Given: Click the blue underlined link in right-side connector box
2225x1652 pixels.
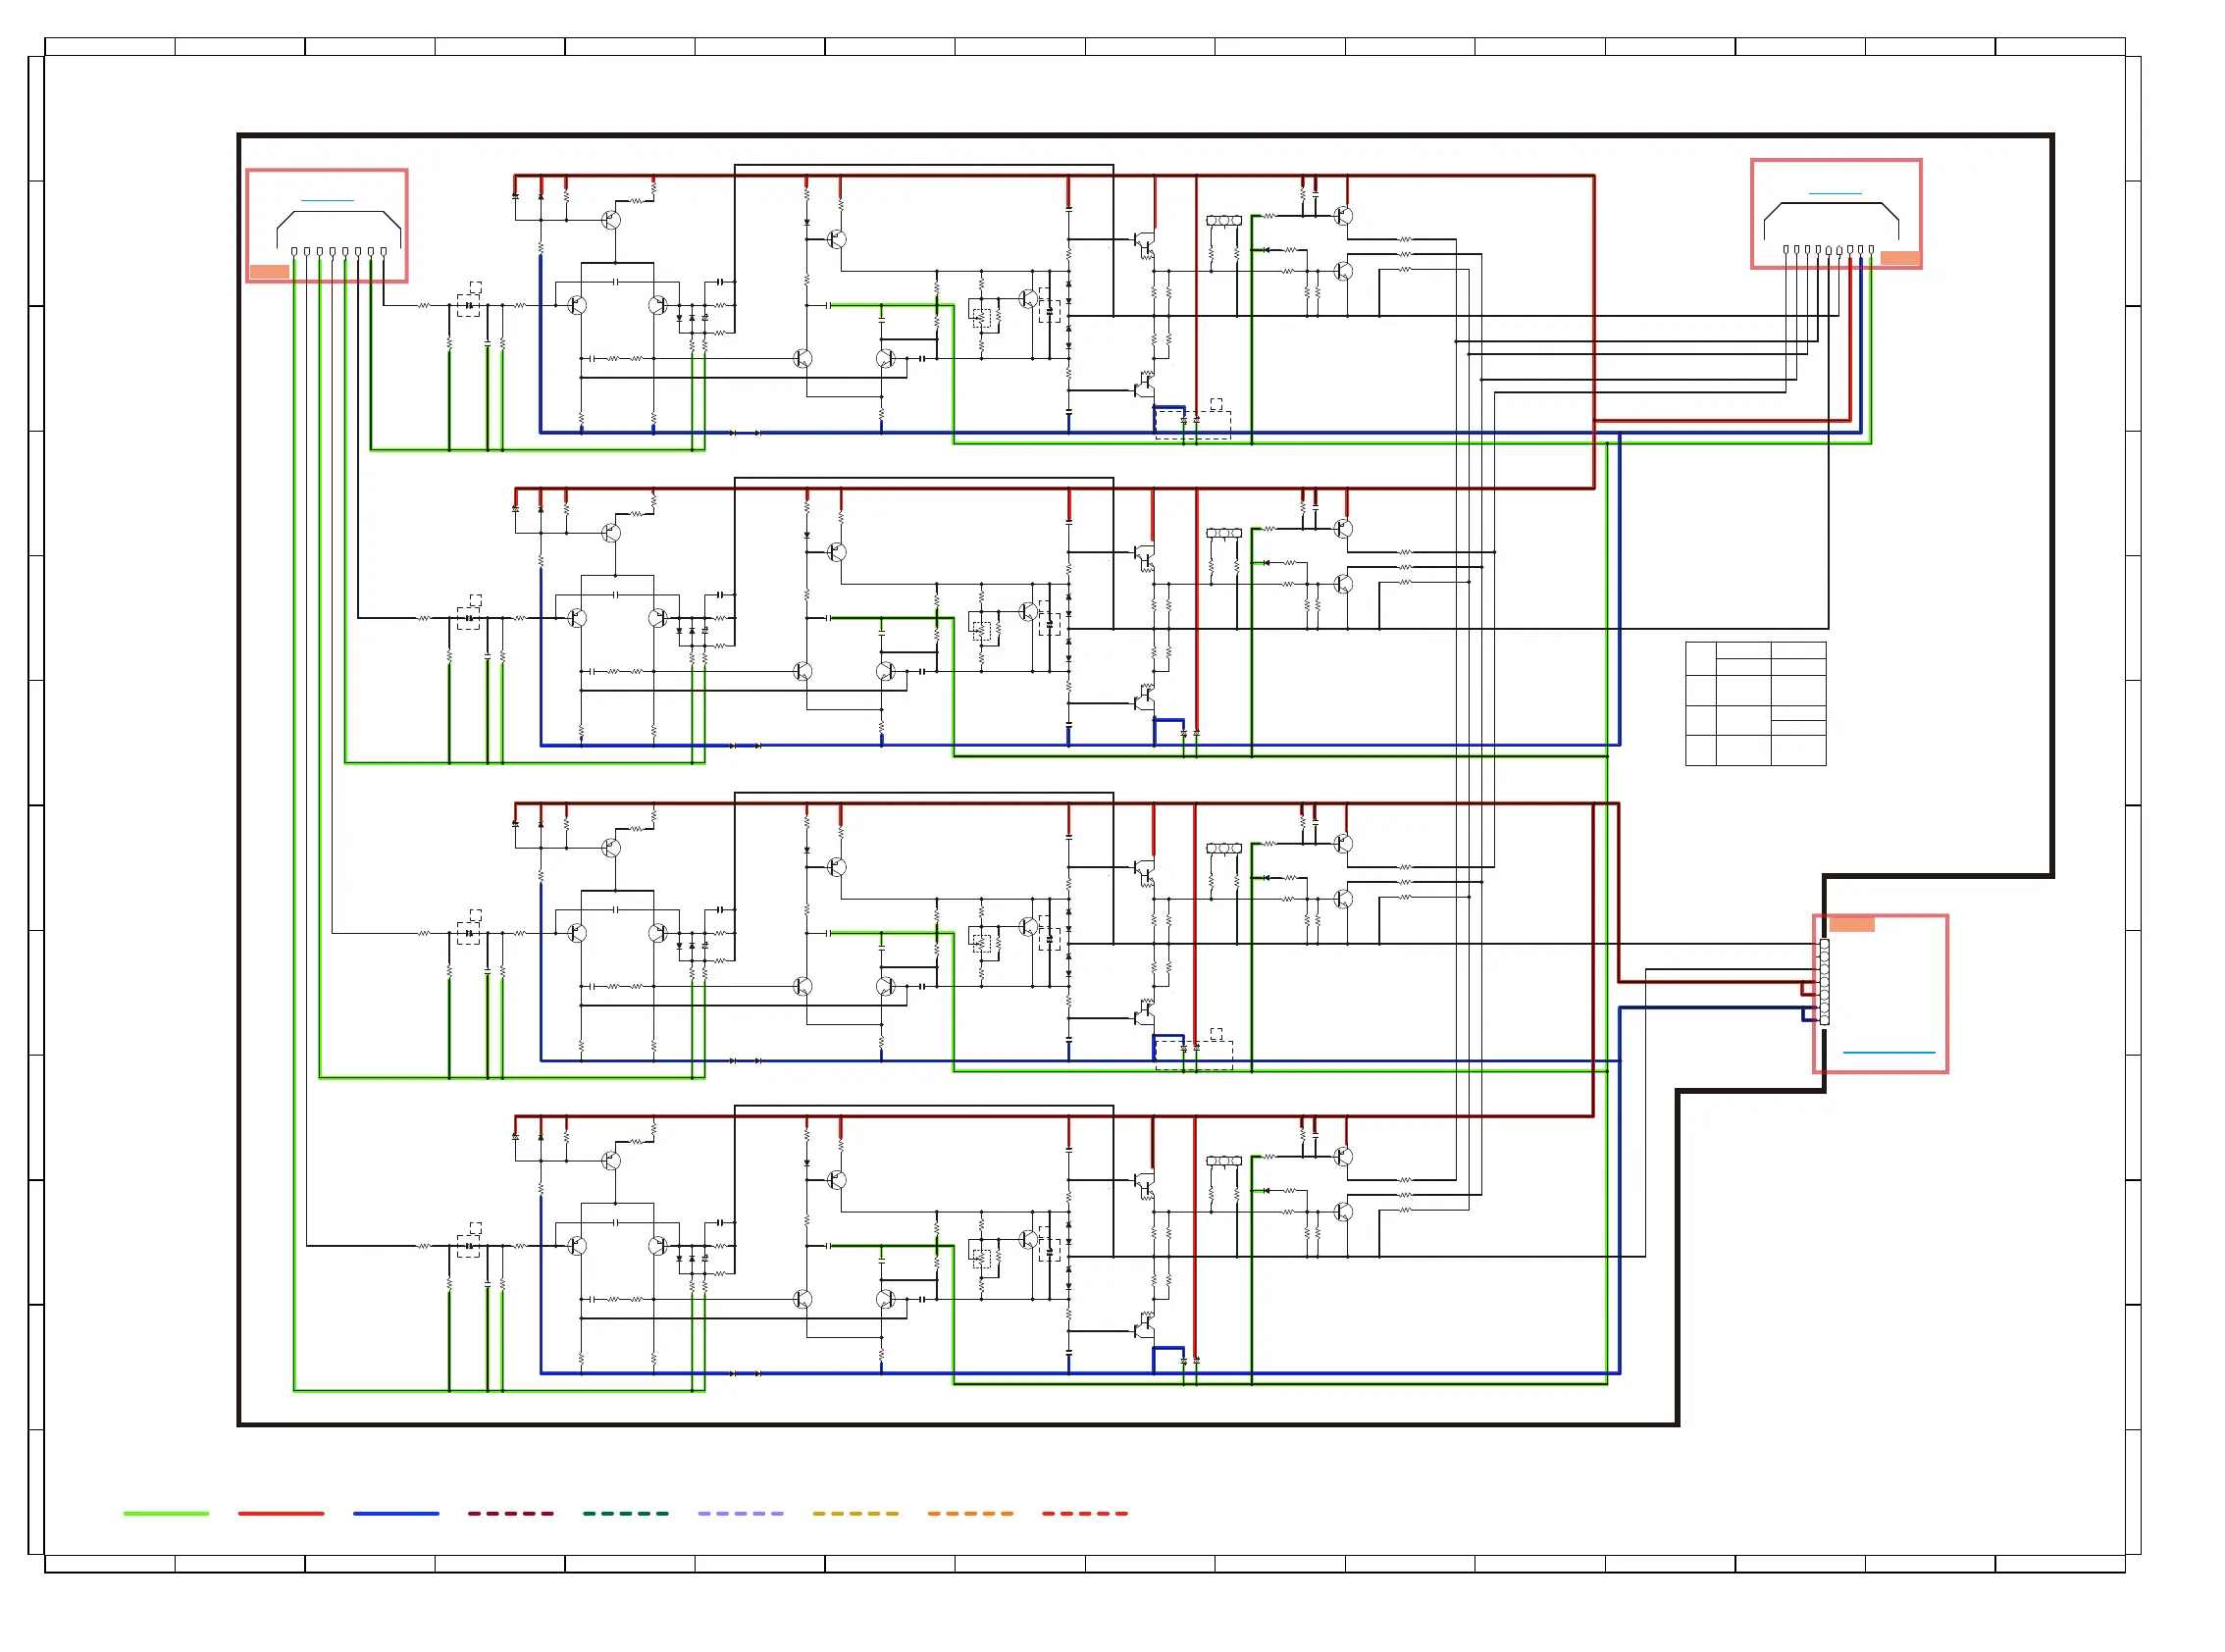Looking at the screenshot, I should pyautogui.click(x=1889, y=1052).
